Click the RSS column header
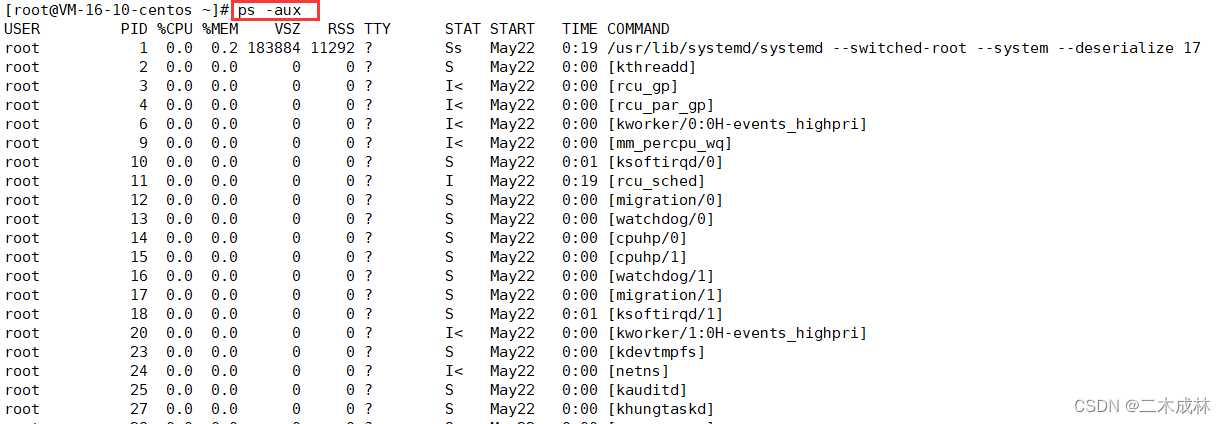Image resolution: width=1226 pixels, height=424 pixels. pos(340,29)
